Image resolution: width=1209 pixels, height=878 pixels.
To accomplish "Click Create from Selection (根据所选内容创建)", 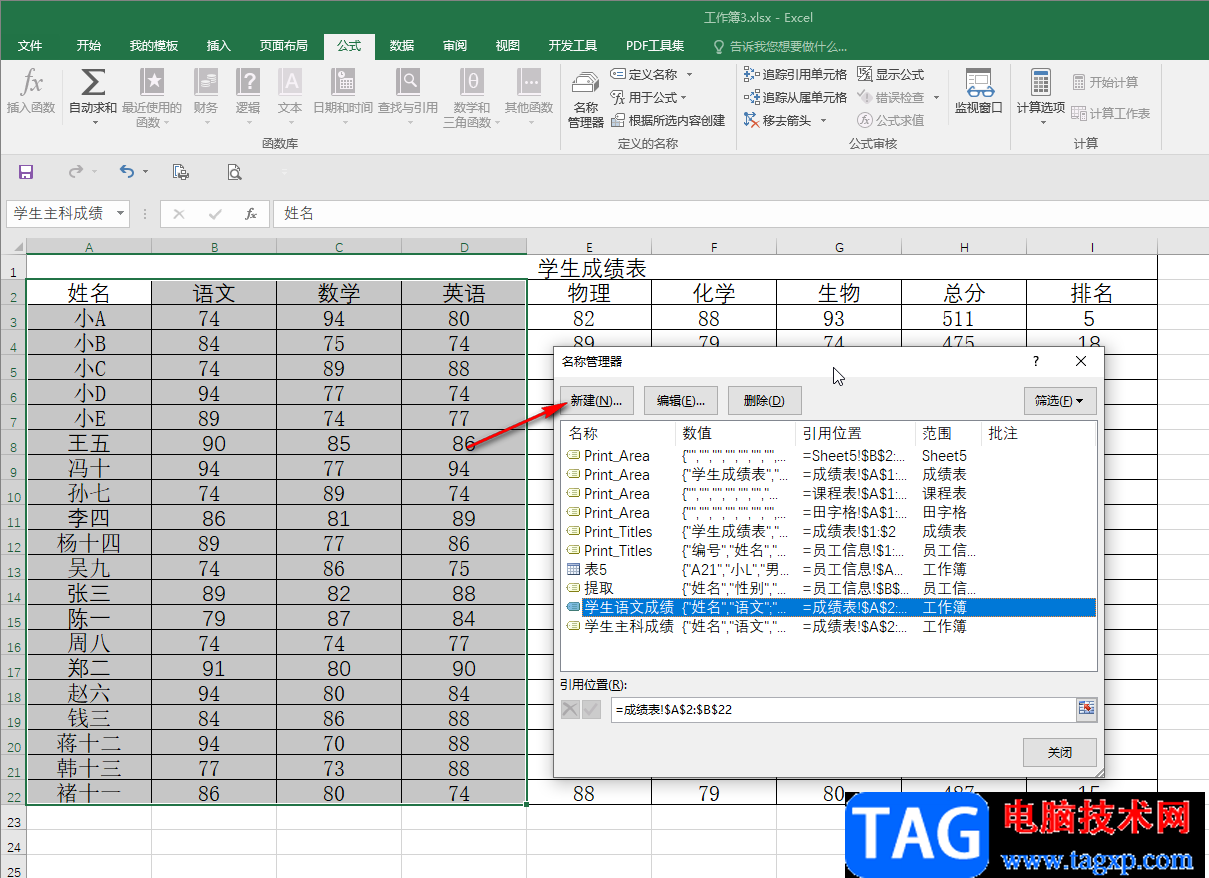I will click(x=668, y=120).
